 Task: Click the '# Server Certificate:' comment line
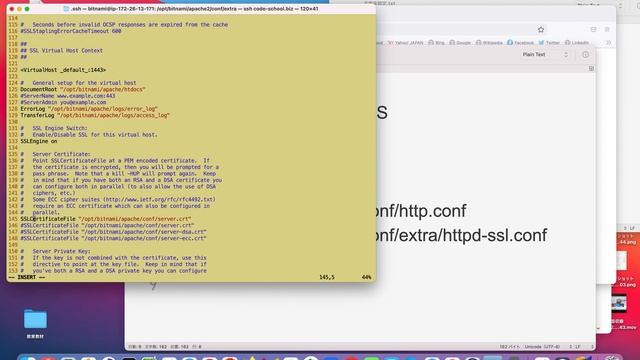(x=56, y=154)
